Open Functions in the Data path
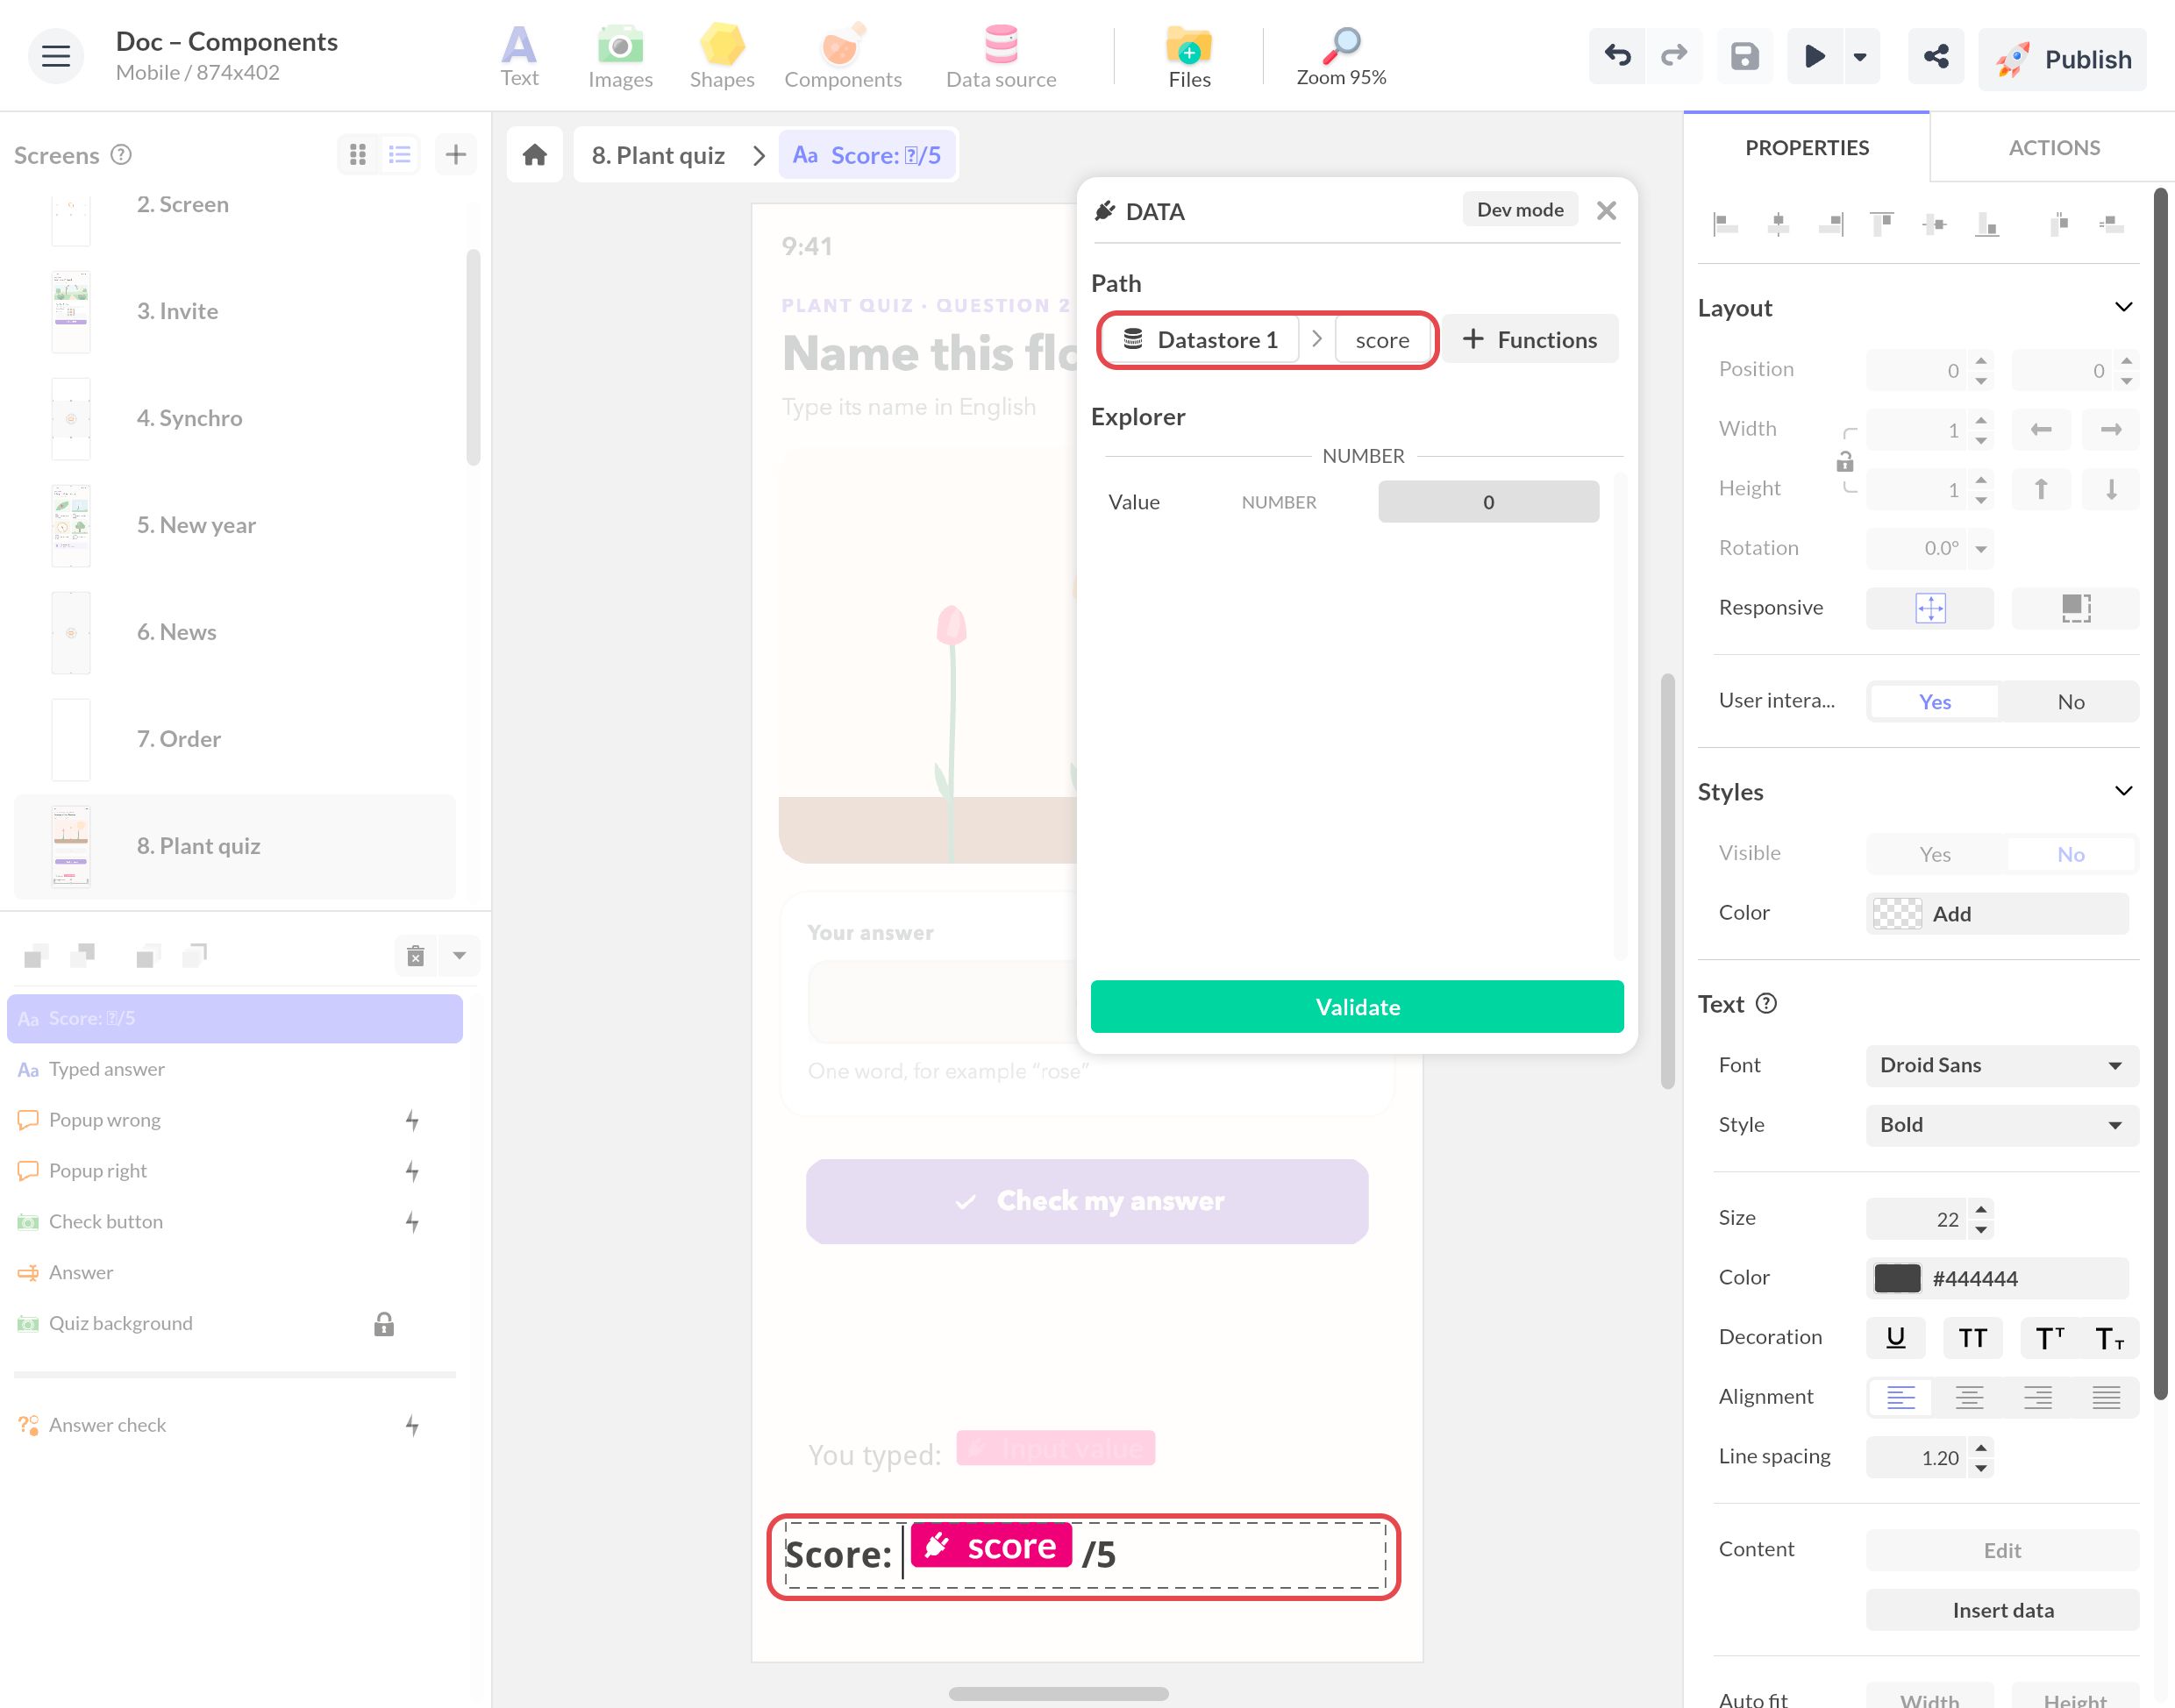Viewport: 2175px width, 1708px height. (1529, 340)
